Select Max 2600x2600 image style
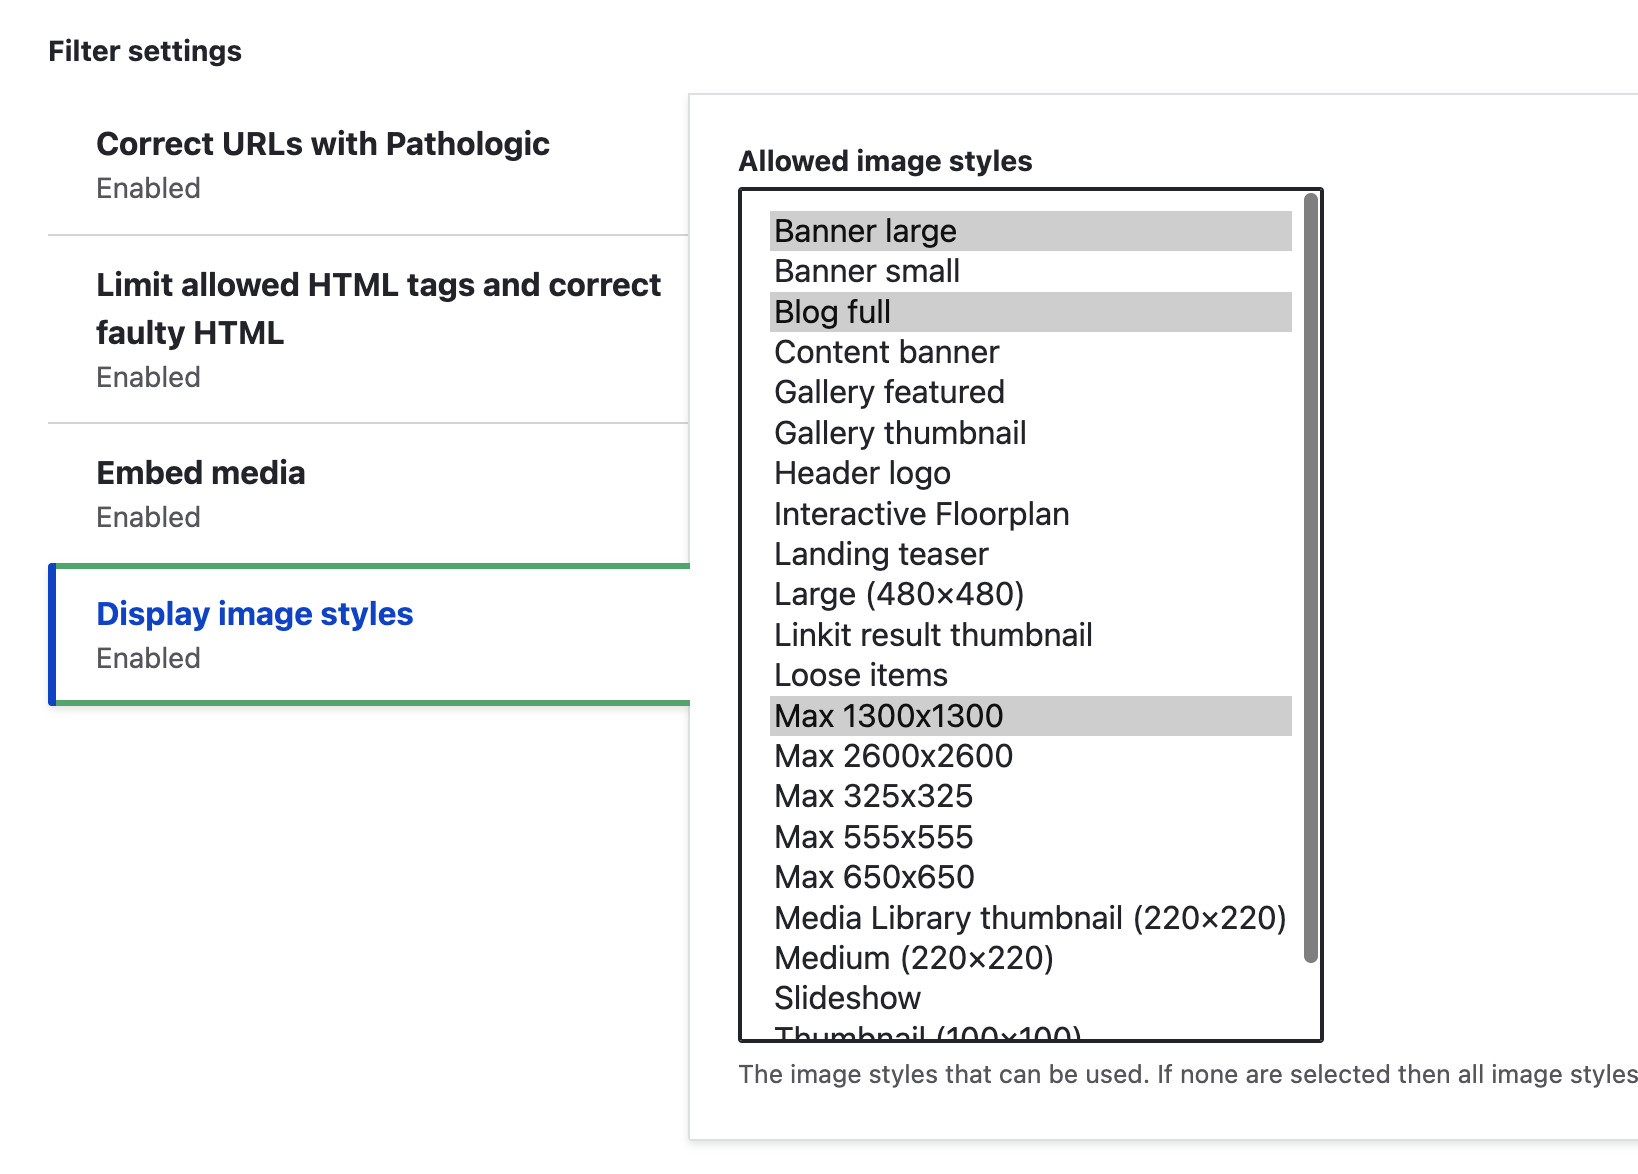This screenshot has width=1638, height=1174. (893, 756)
